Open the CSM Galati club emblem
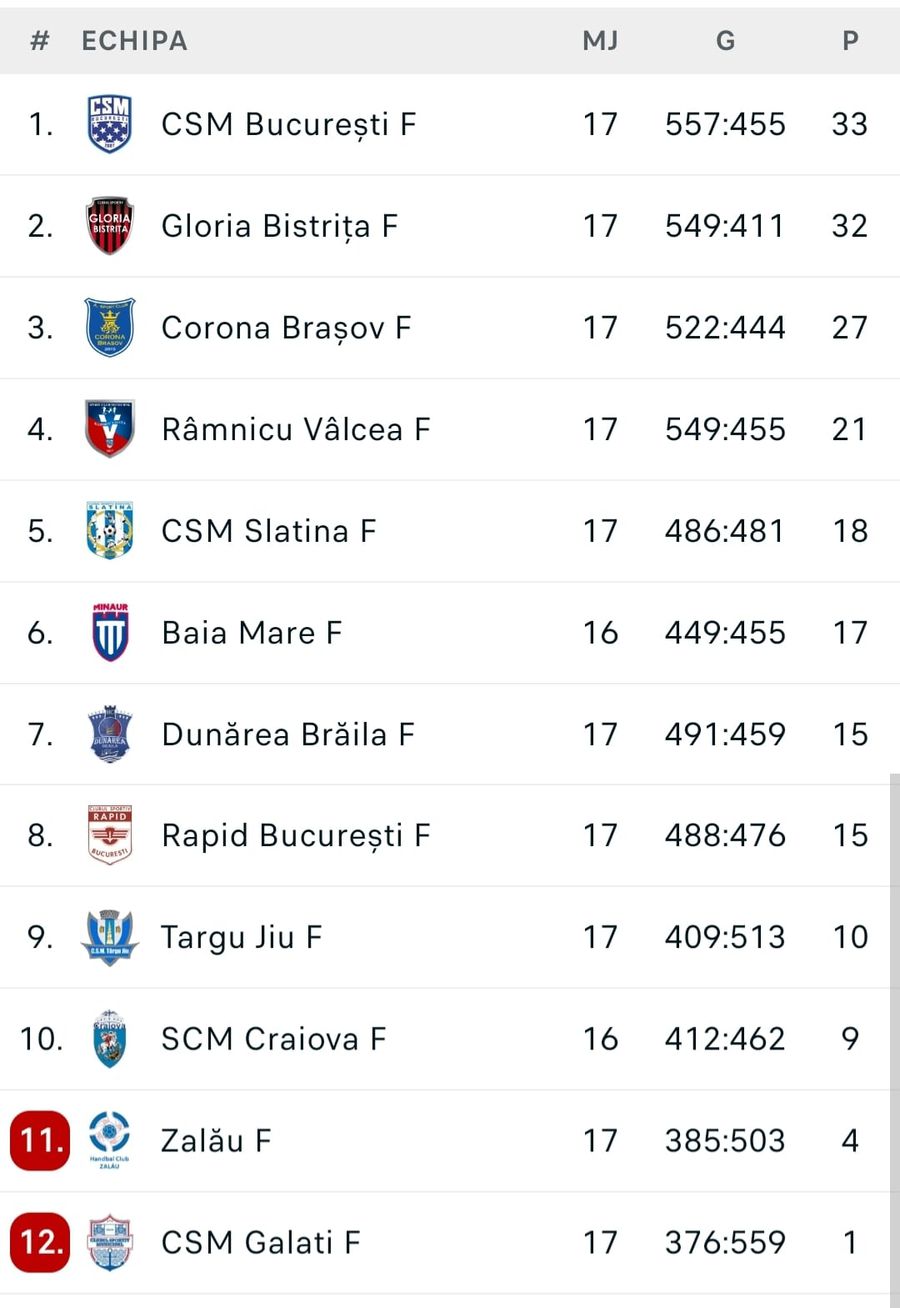Viewport: 900px width, 1308px height. click(110, 1242)
